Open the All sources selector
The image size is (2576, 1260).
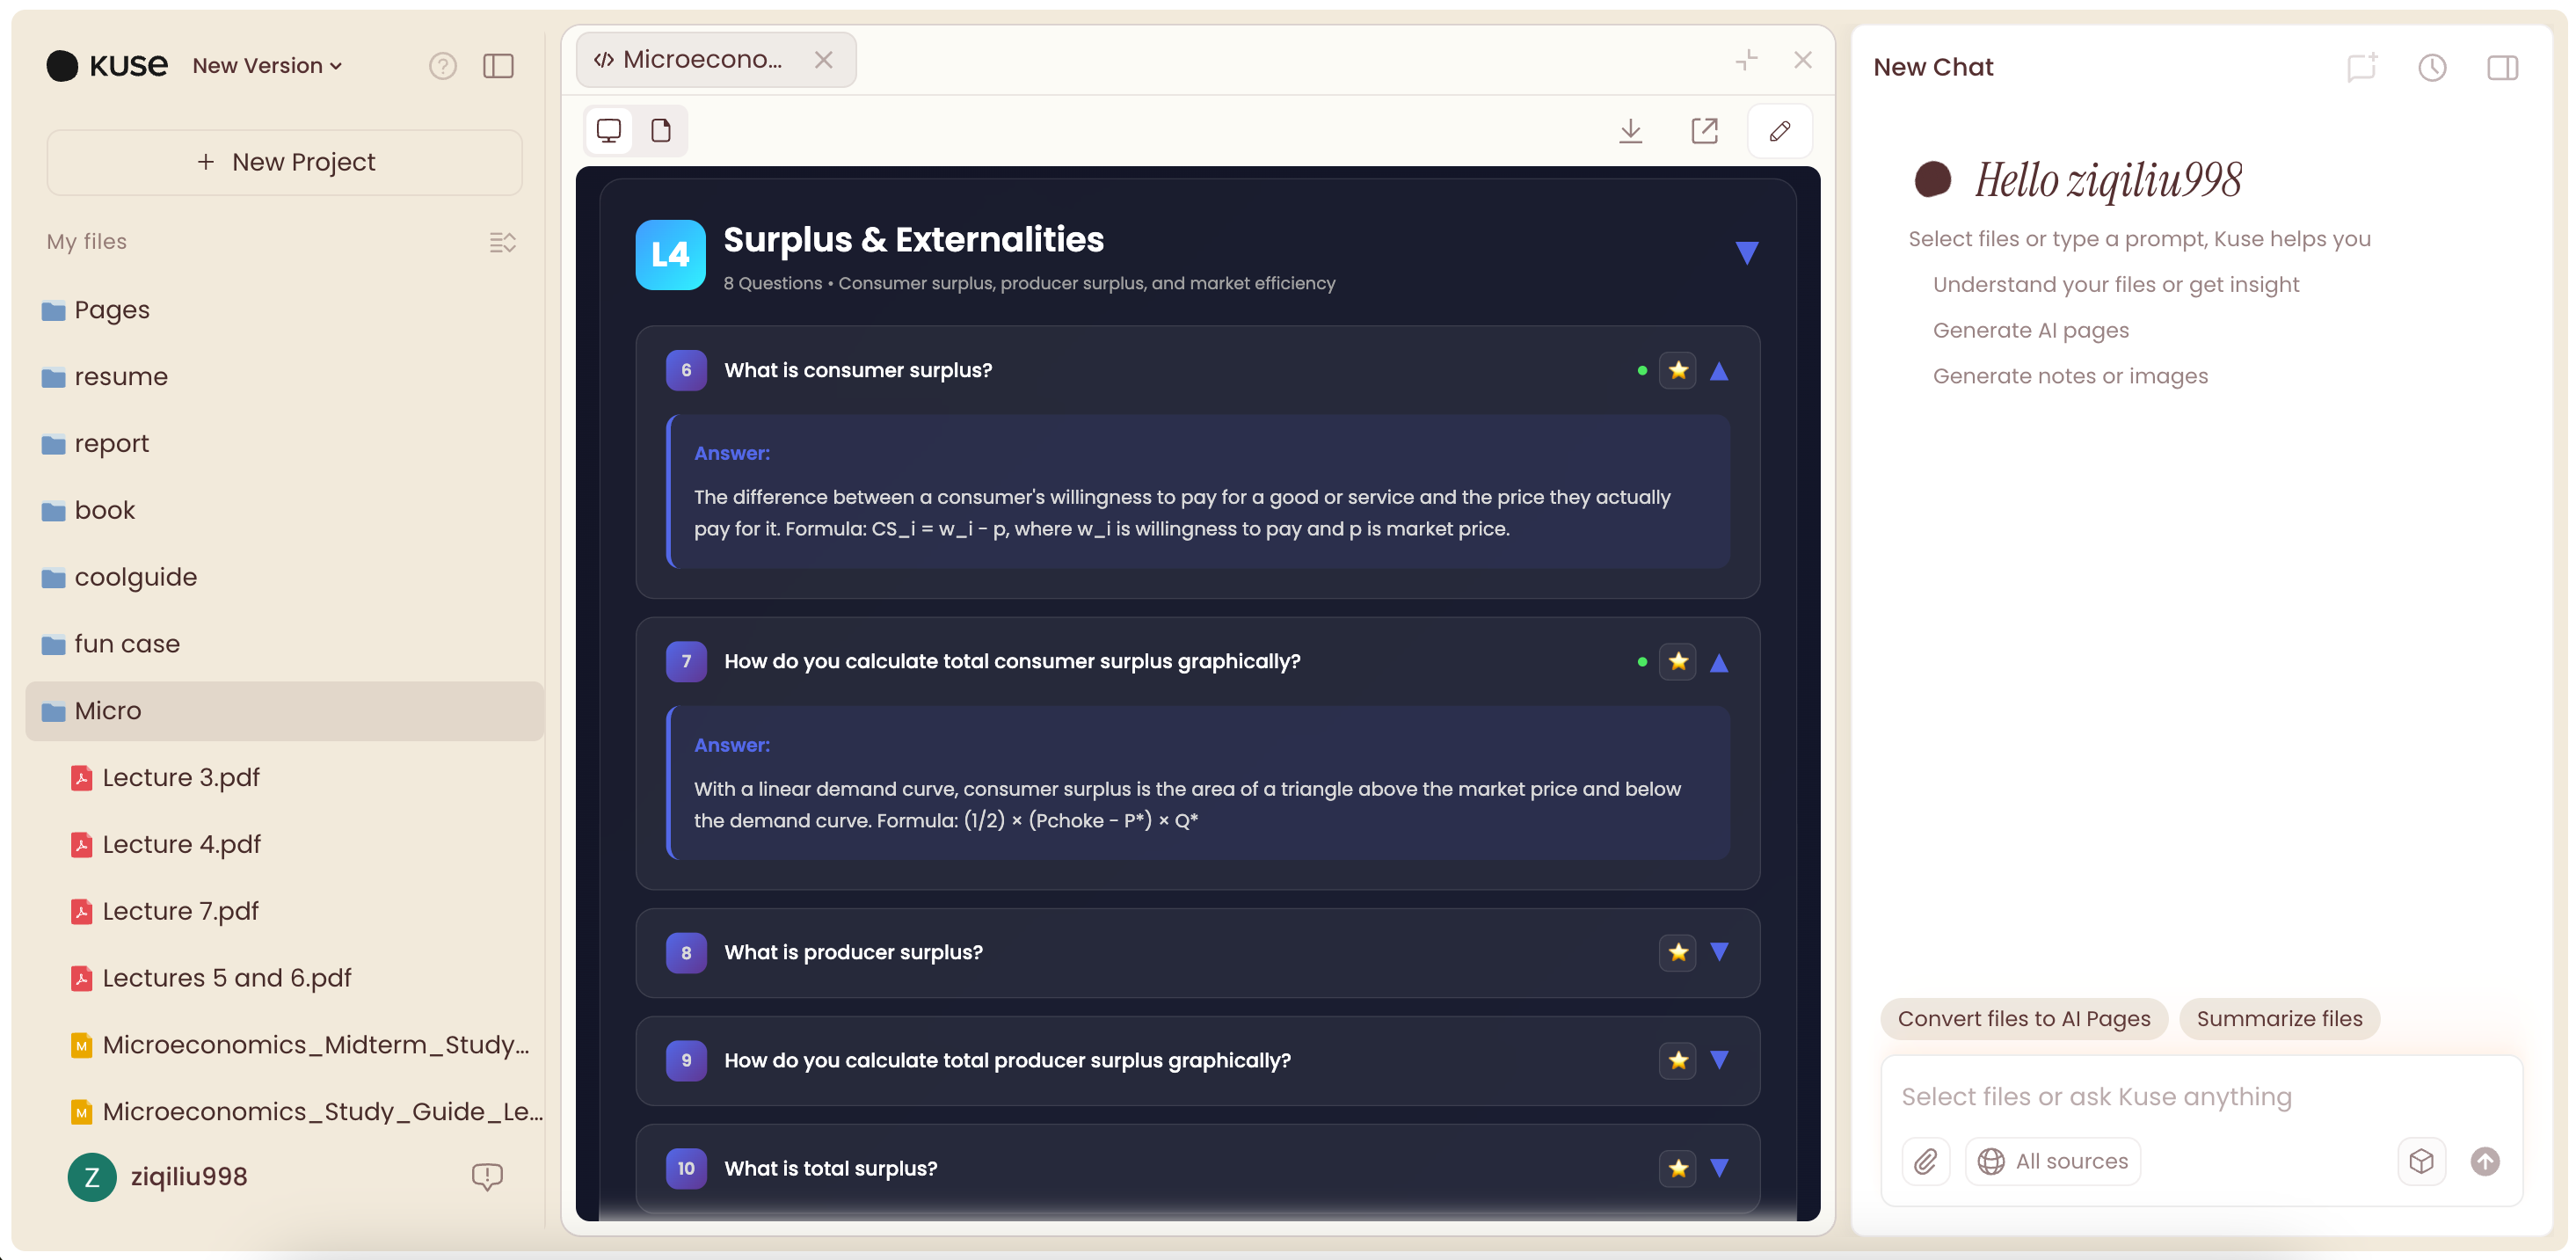(x=2052, y=1161)
